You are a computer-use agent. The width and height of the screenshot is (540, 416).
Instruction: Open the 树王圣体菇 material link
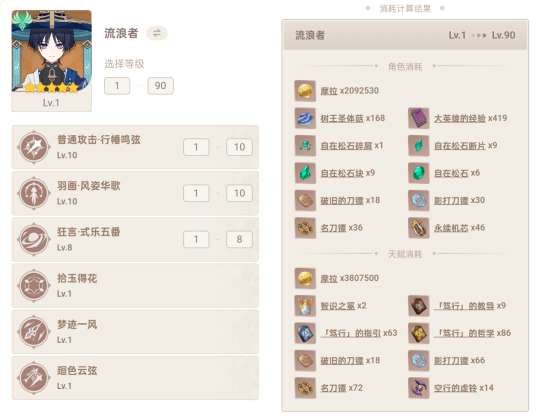point(342,118)
